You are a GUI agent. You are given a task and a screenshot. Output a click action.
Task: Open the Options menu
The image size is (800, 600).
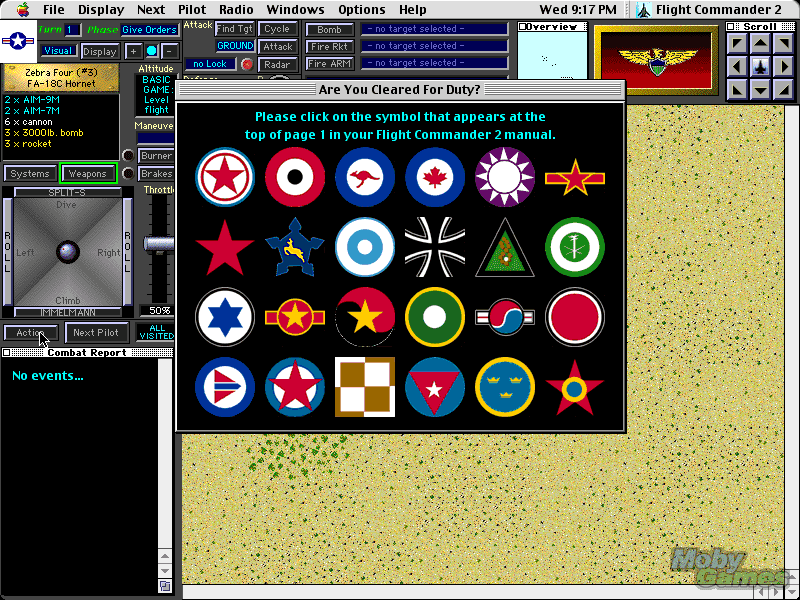pyautogui.click(x=361, y=10)
